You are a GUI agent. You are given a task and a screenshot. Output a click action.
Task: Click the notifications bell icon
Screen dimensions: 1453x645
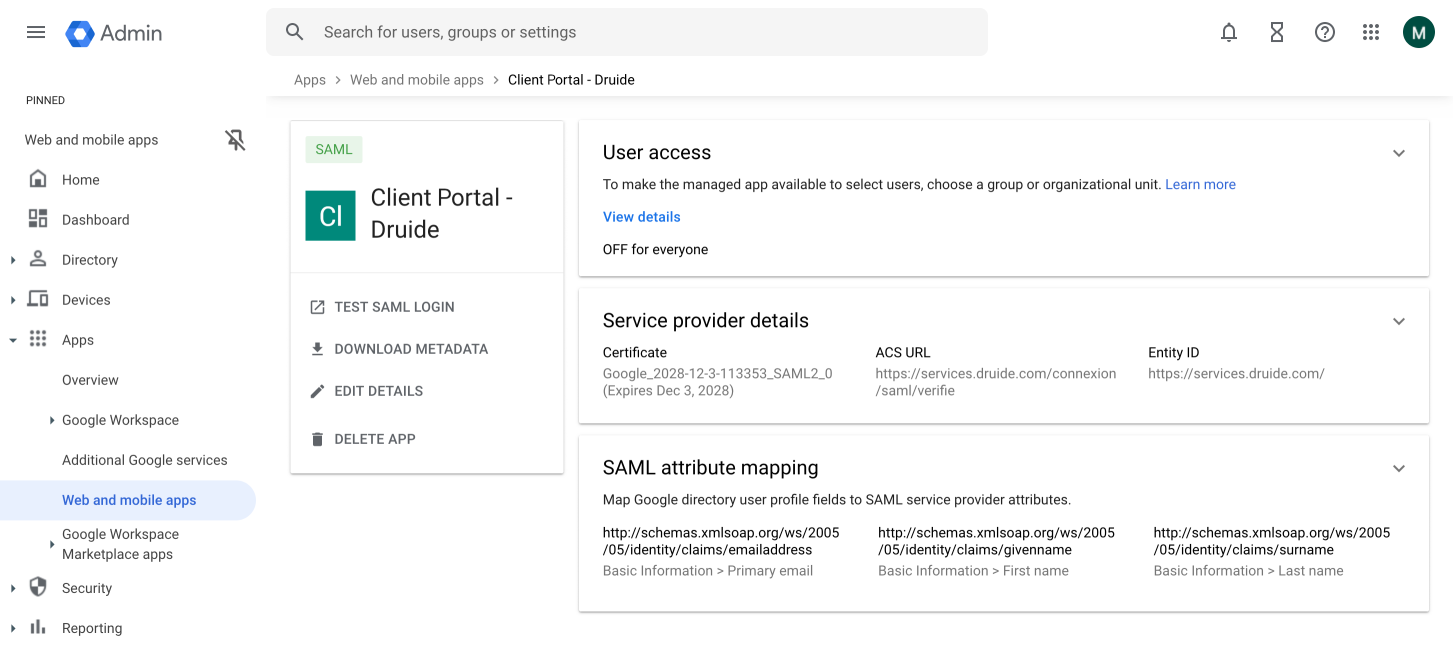(x=1229, y=32)
